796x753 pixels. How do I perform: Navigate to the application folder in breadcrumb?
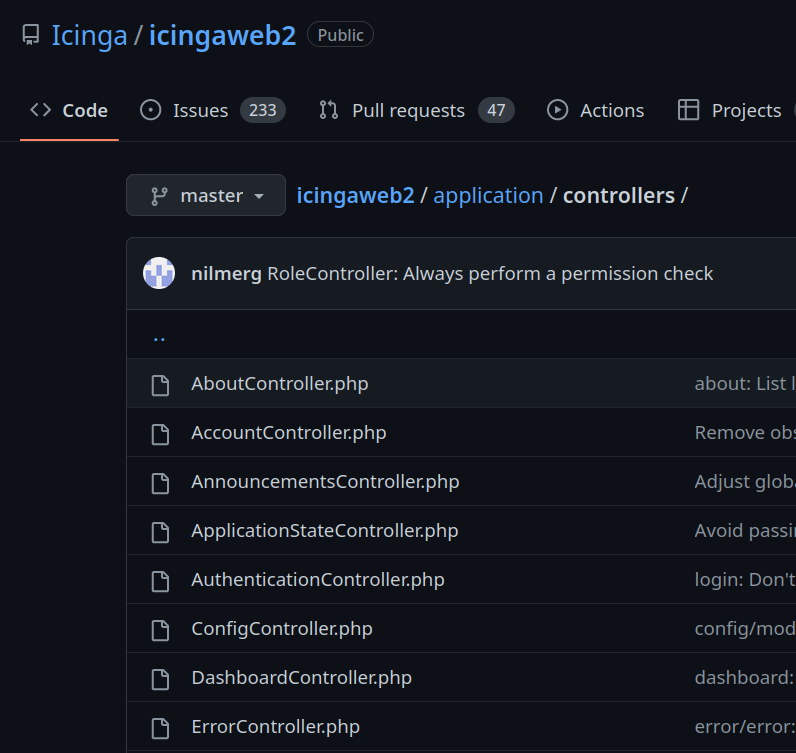coord(488,195)
